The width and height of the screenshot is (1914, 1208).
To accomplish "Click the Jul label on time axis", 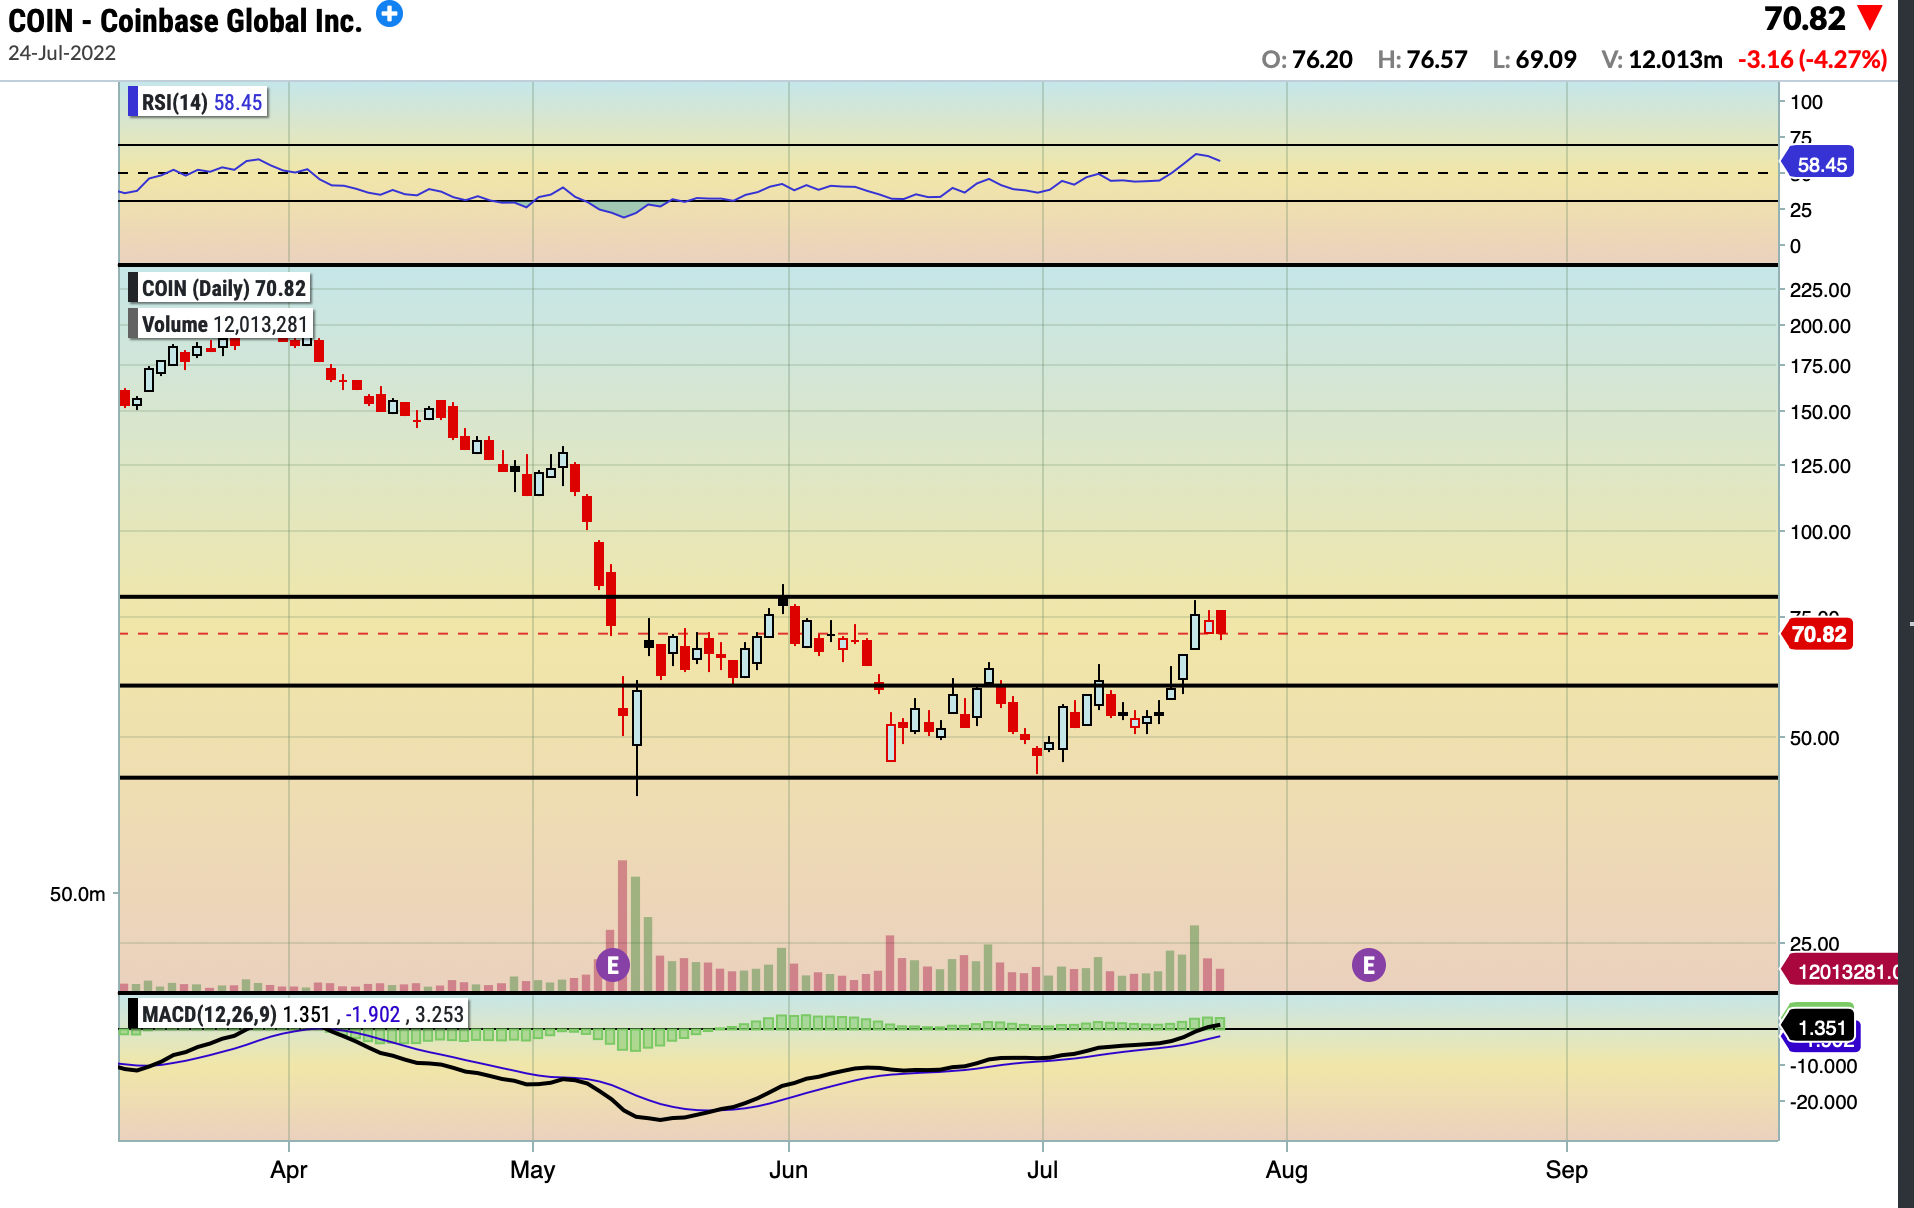I will [1042, 1170].
